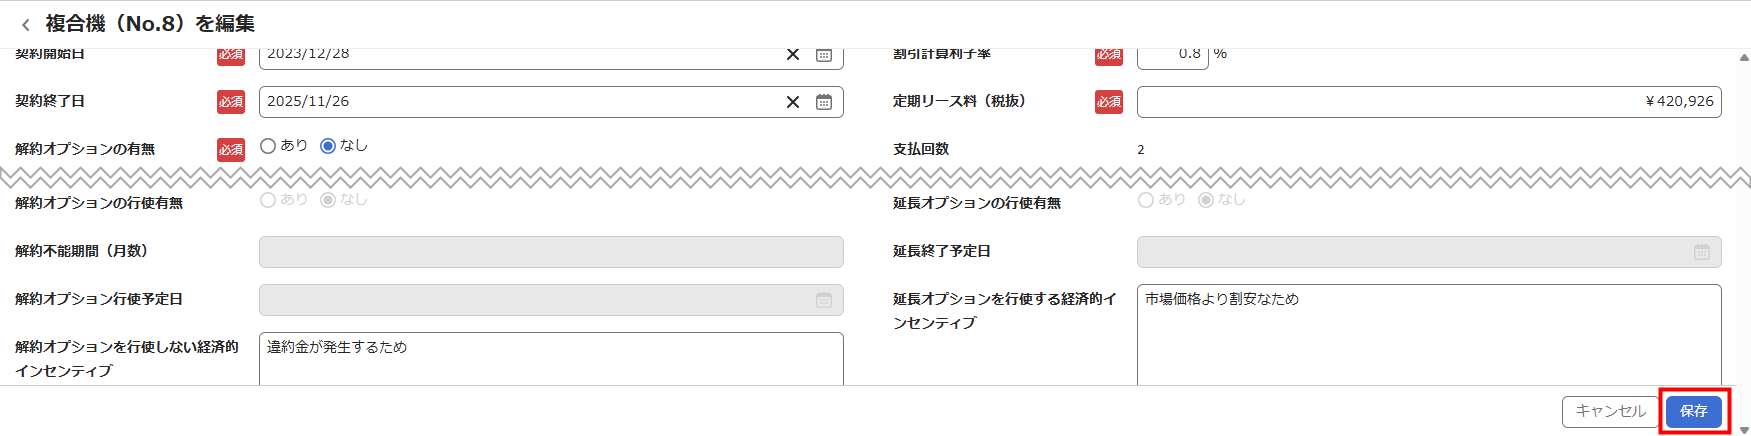The image size is (1751, 436).
Task: Open calendar picker for 契約開始日
Action: (x=824, y=55)
